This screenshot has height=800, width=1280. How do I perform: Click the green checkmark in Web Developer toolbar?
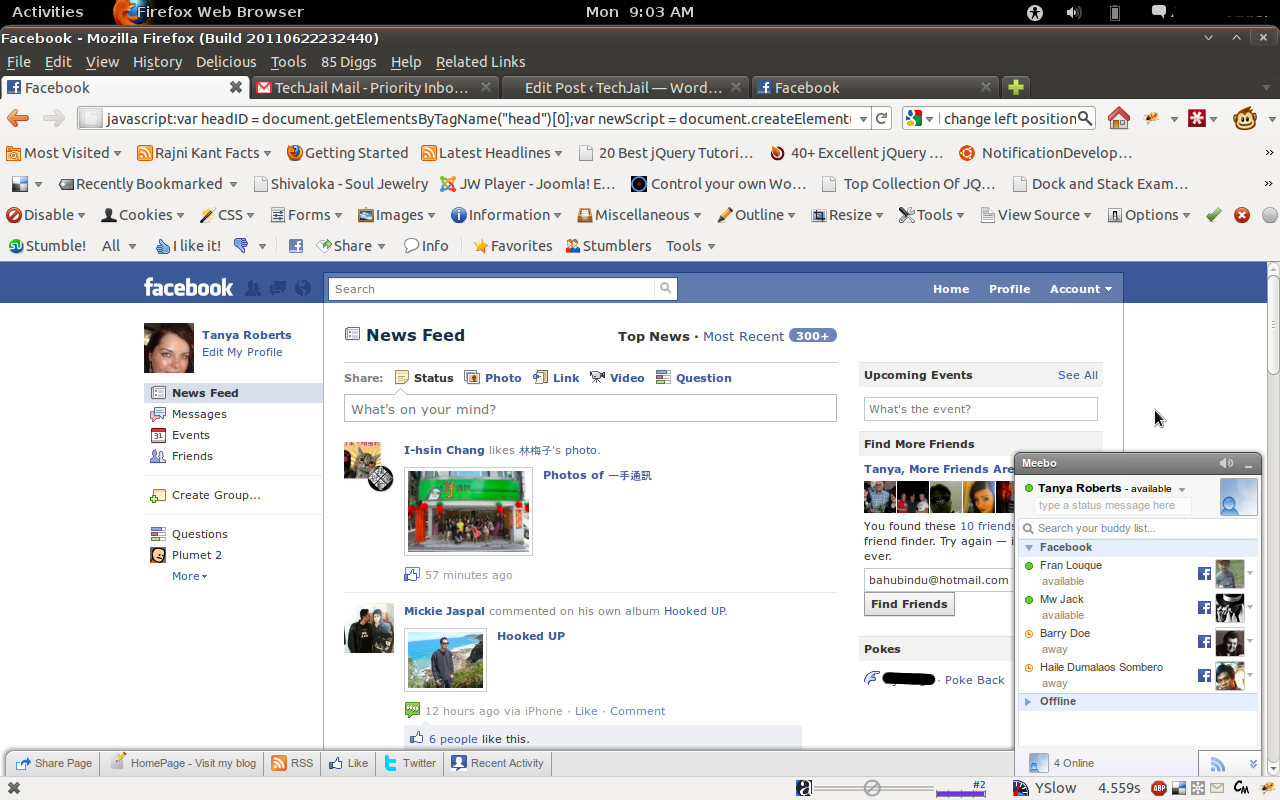1214,215
